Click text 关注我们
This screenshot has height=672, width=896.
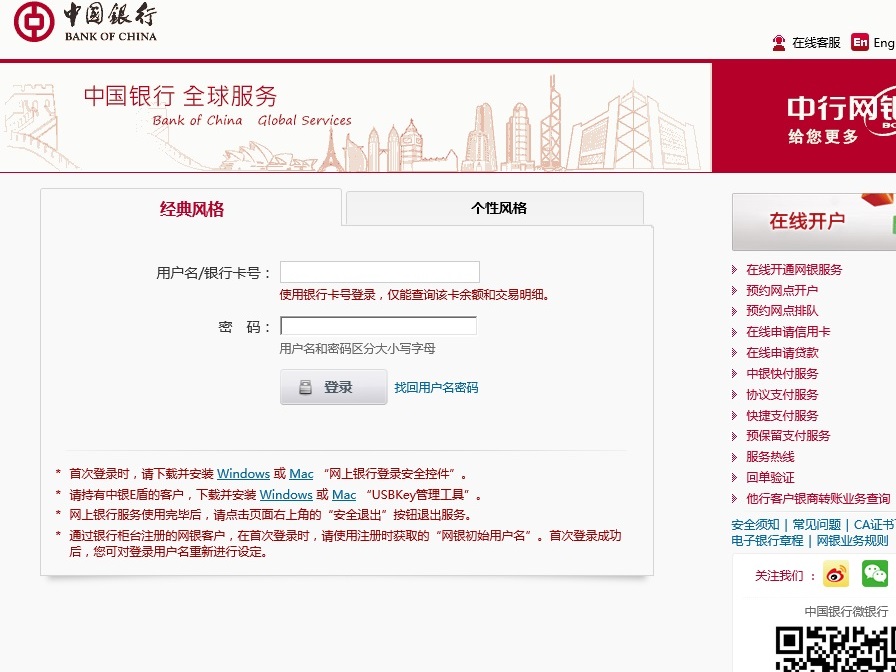click(x=779, y=575)
